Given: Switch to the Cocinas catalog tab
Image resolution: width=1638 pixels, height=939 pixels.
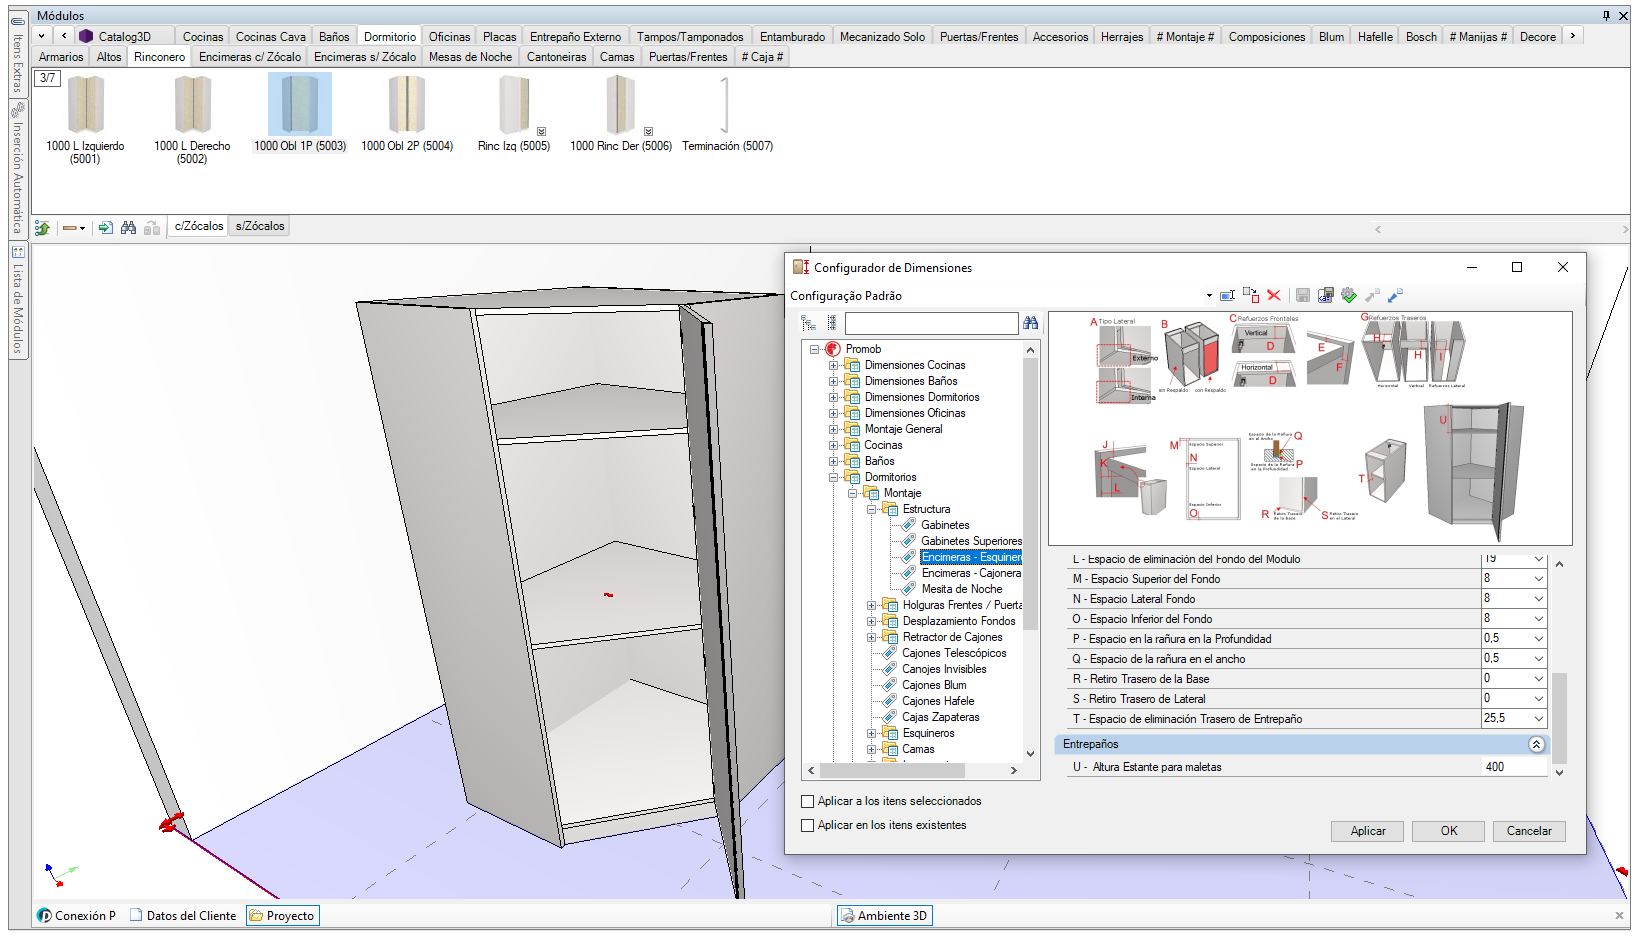Looking at the screenshot, I should coord(203,37).
